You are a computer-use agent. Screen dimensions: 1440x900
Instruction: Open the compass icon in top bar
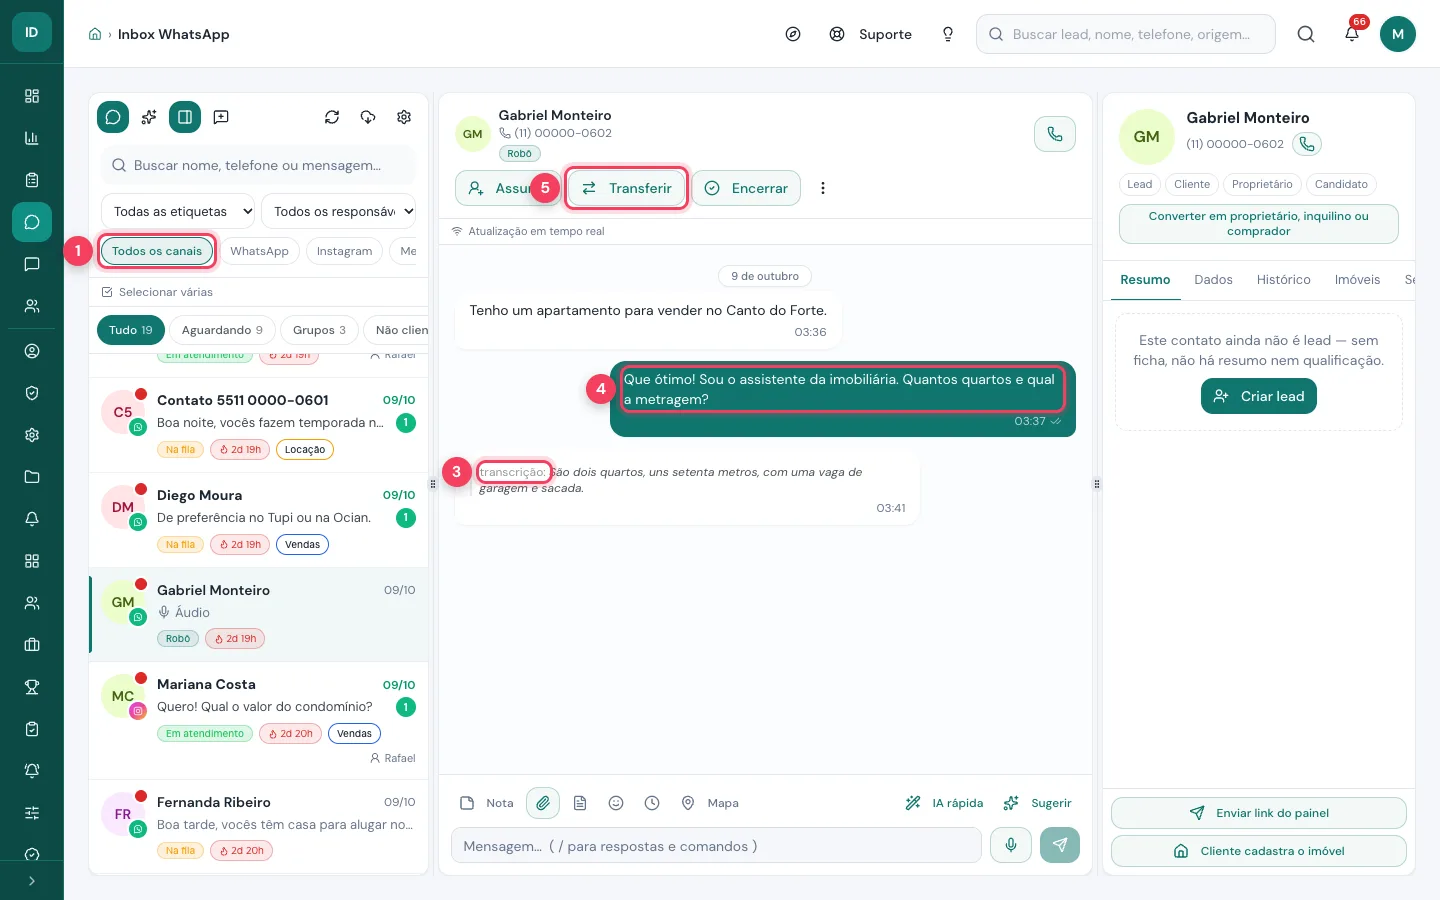point(793,34)
